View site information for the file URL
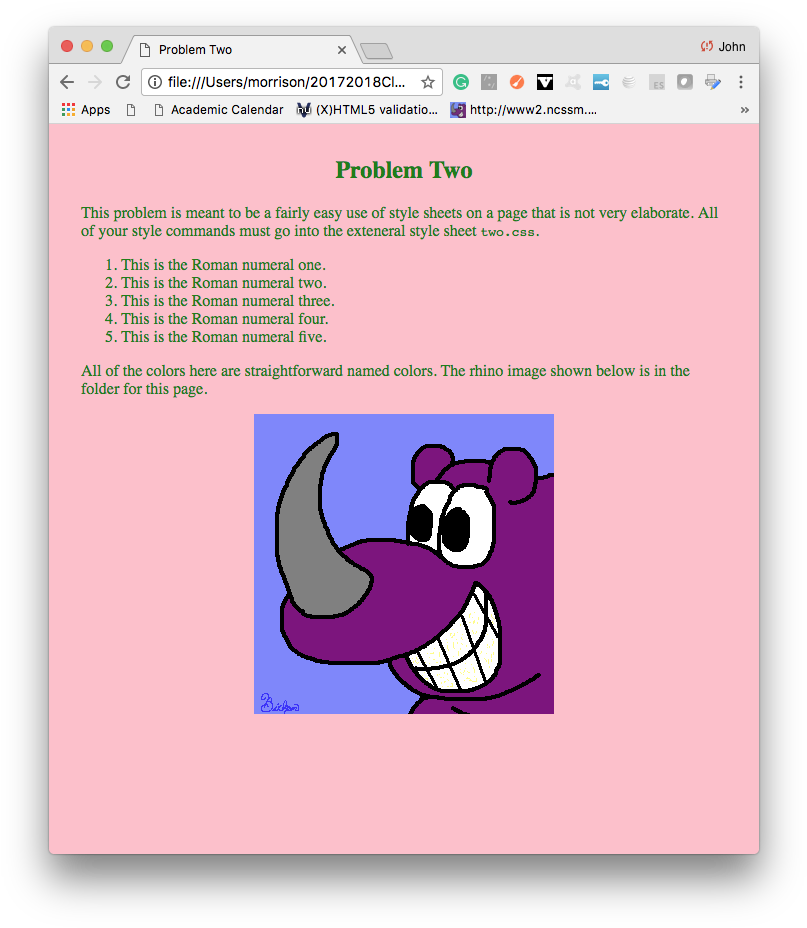The image size is (807, 928). pyautogui.click(x=154, y=82)
